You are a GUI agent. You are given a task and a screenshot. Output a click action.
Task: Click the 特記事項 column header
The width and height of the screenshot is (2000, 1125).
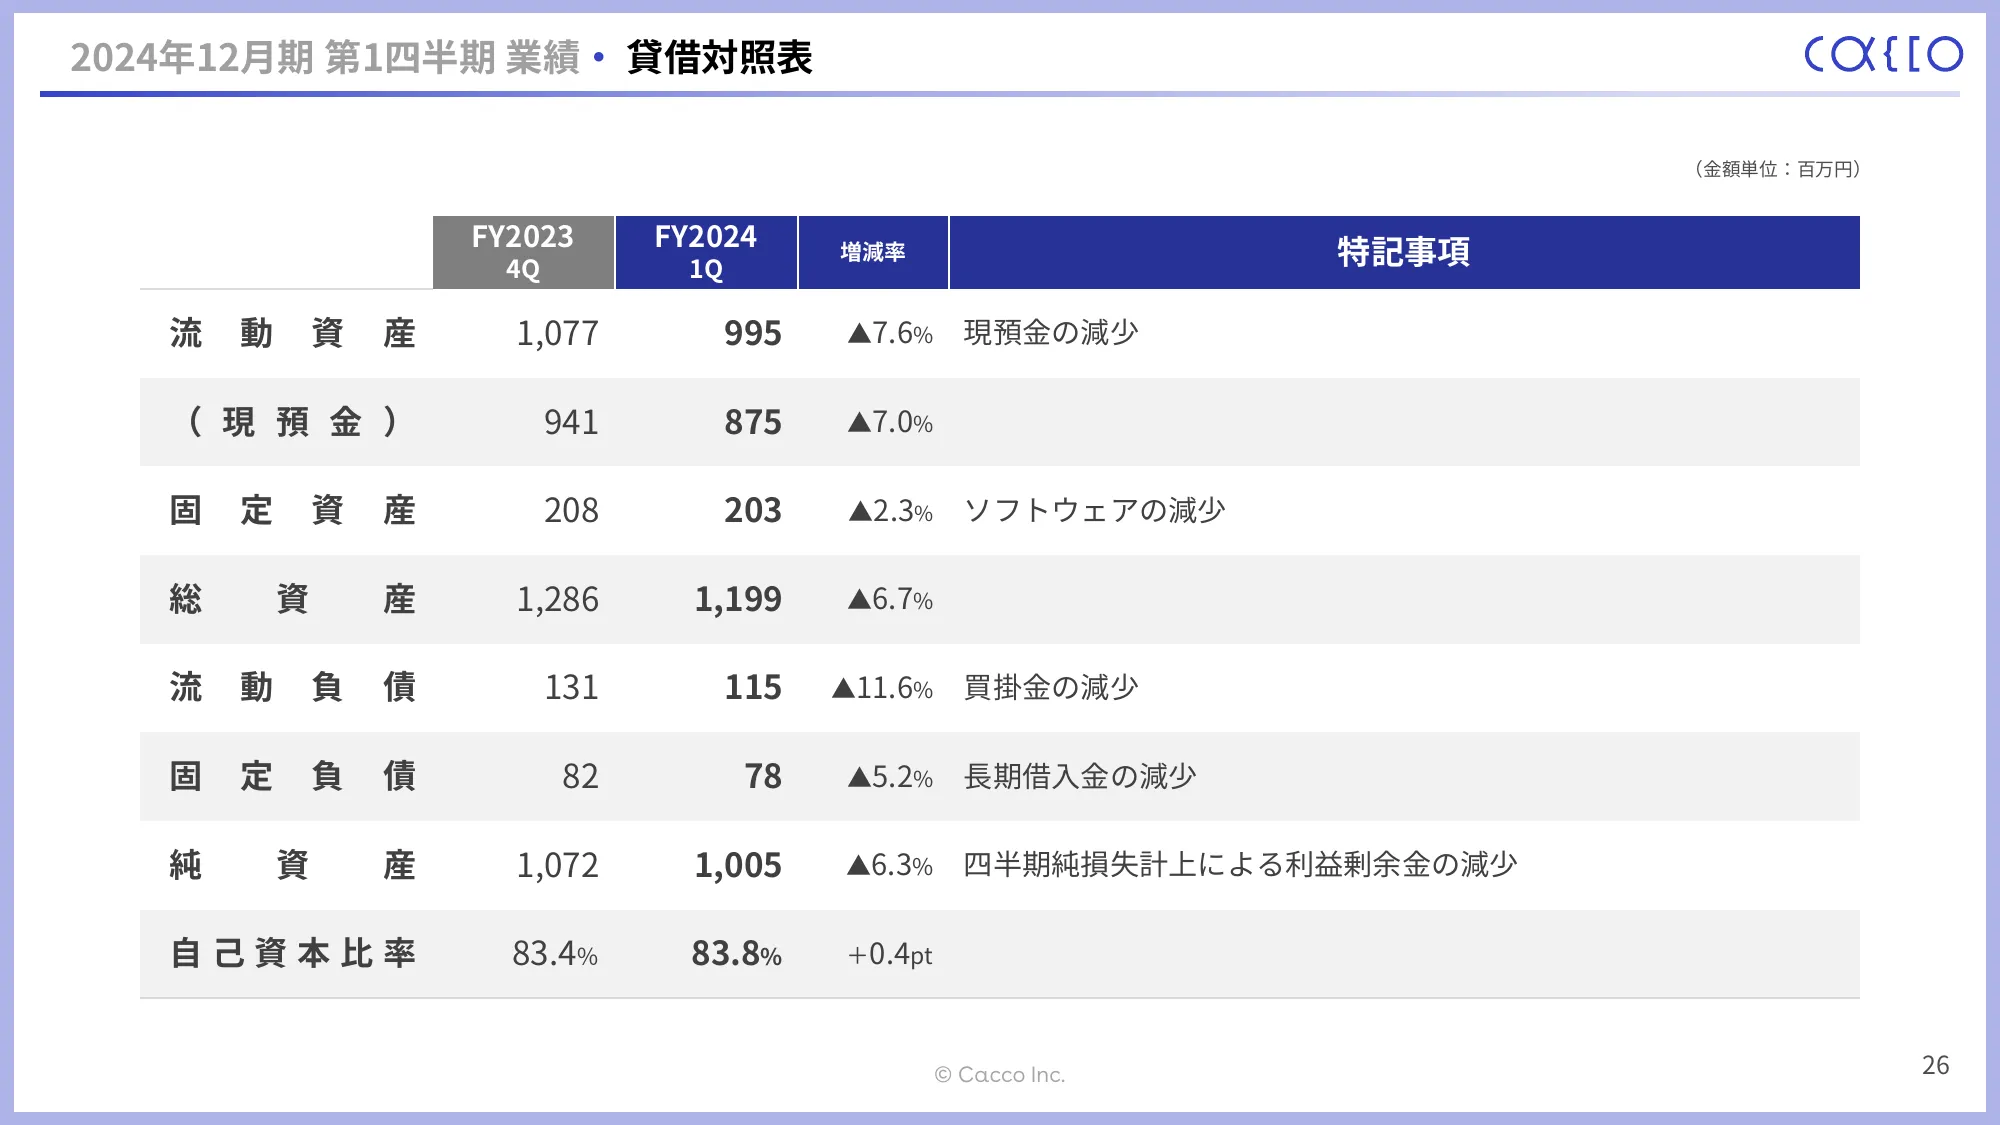click(1404, 252)
